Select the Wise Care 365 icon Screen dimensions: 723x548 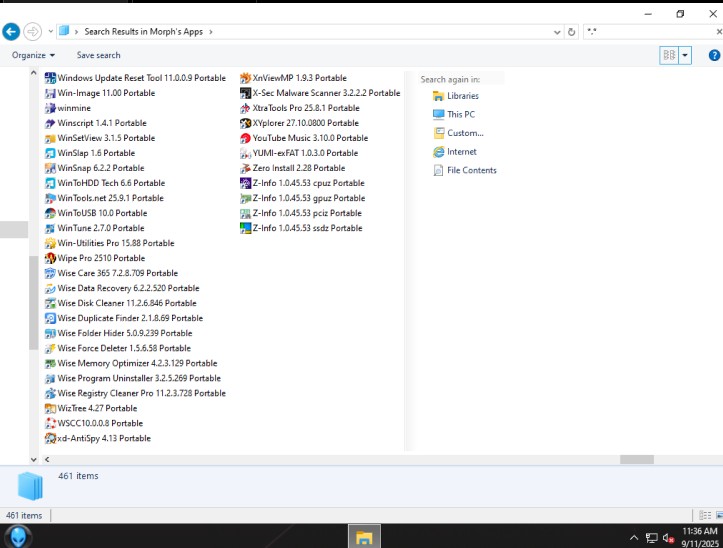tap(50, 273)
